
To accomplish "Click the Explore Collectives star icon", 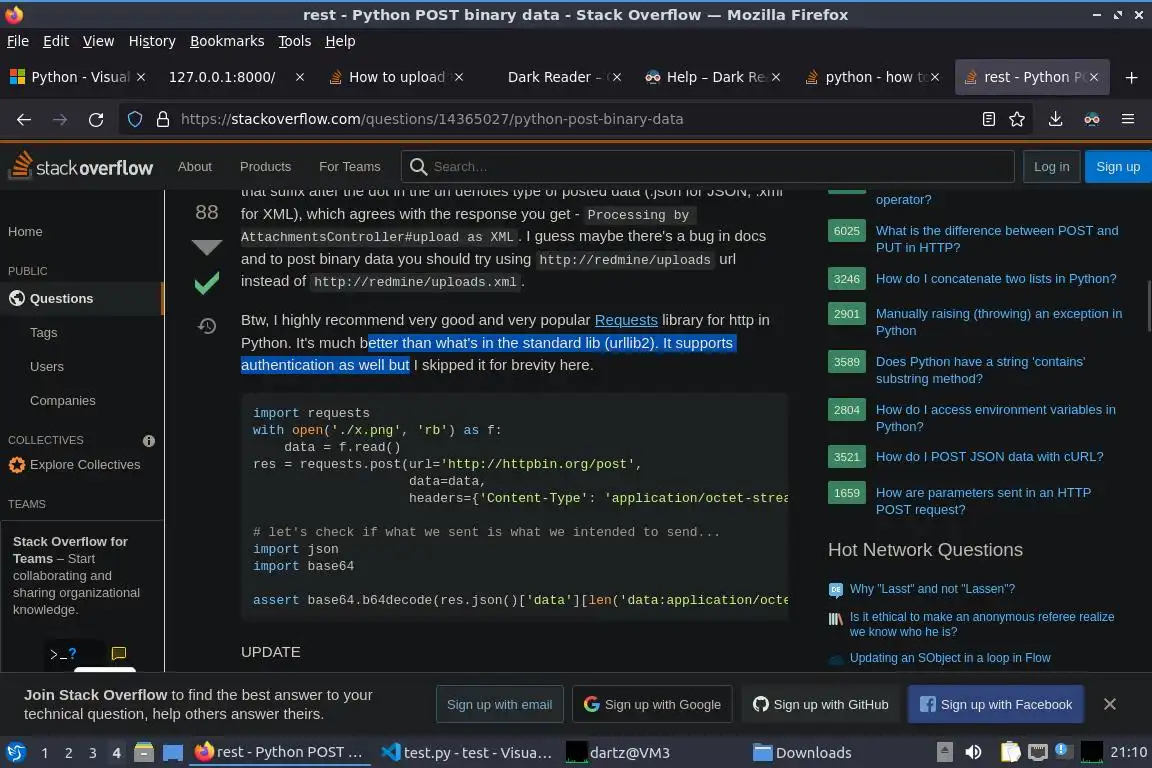I will coord(17,464).
